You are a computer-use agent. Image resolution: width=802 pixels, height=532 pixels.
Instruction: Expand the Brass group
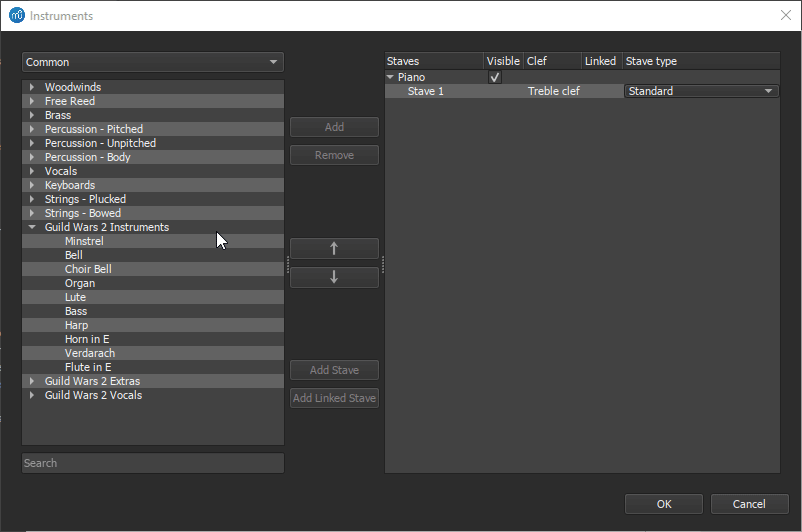tap(32, 115)
